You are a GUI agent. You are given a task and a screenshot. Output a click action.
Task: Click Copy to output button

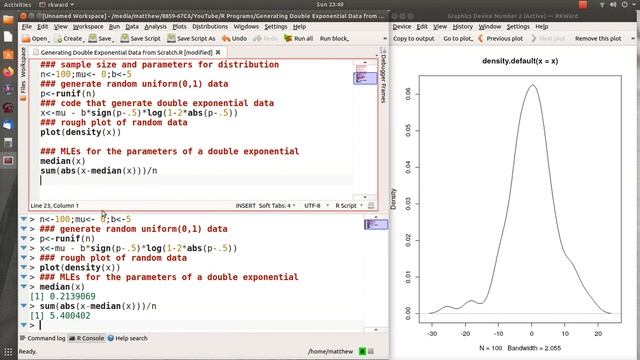[x=414, y=38]
